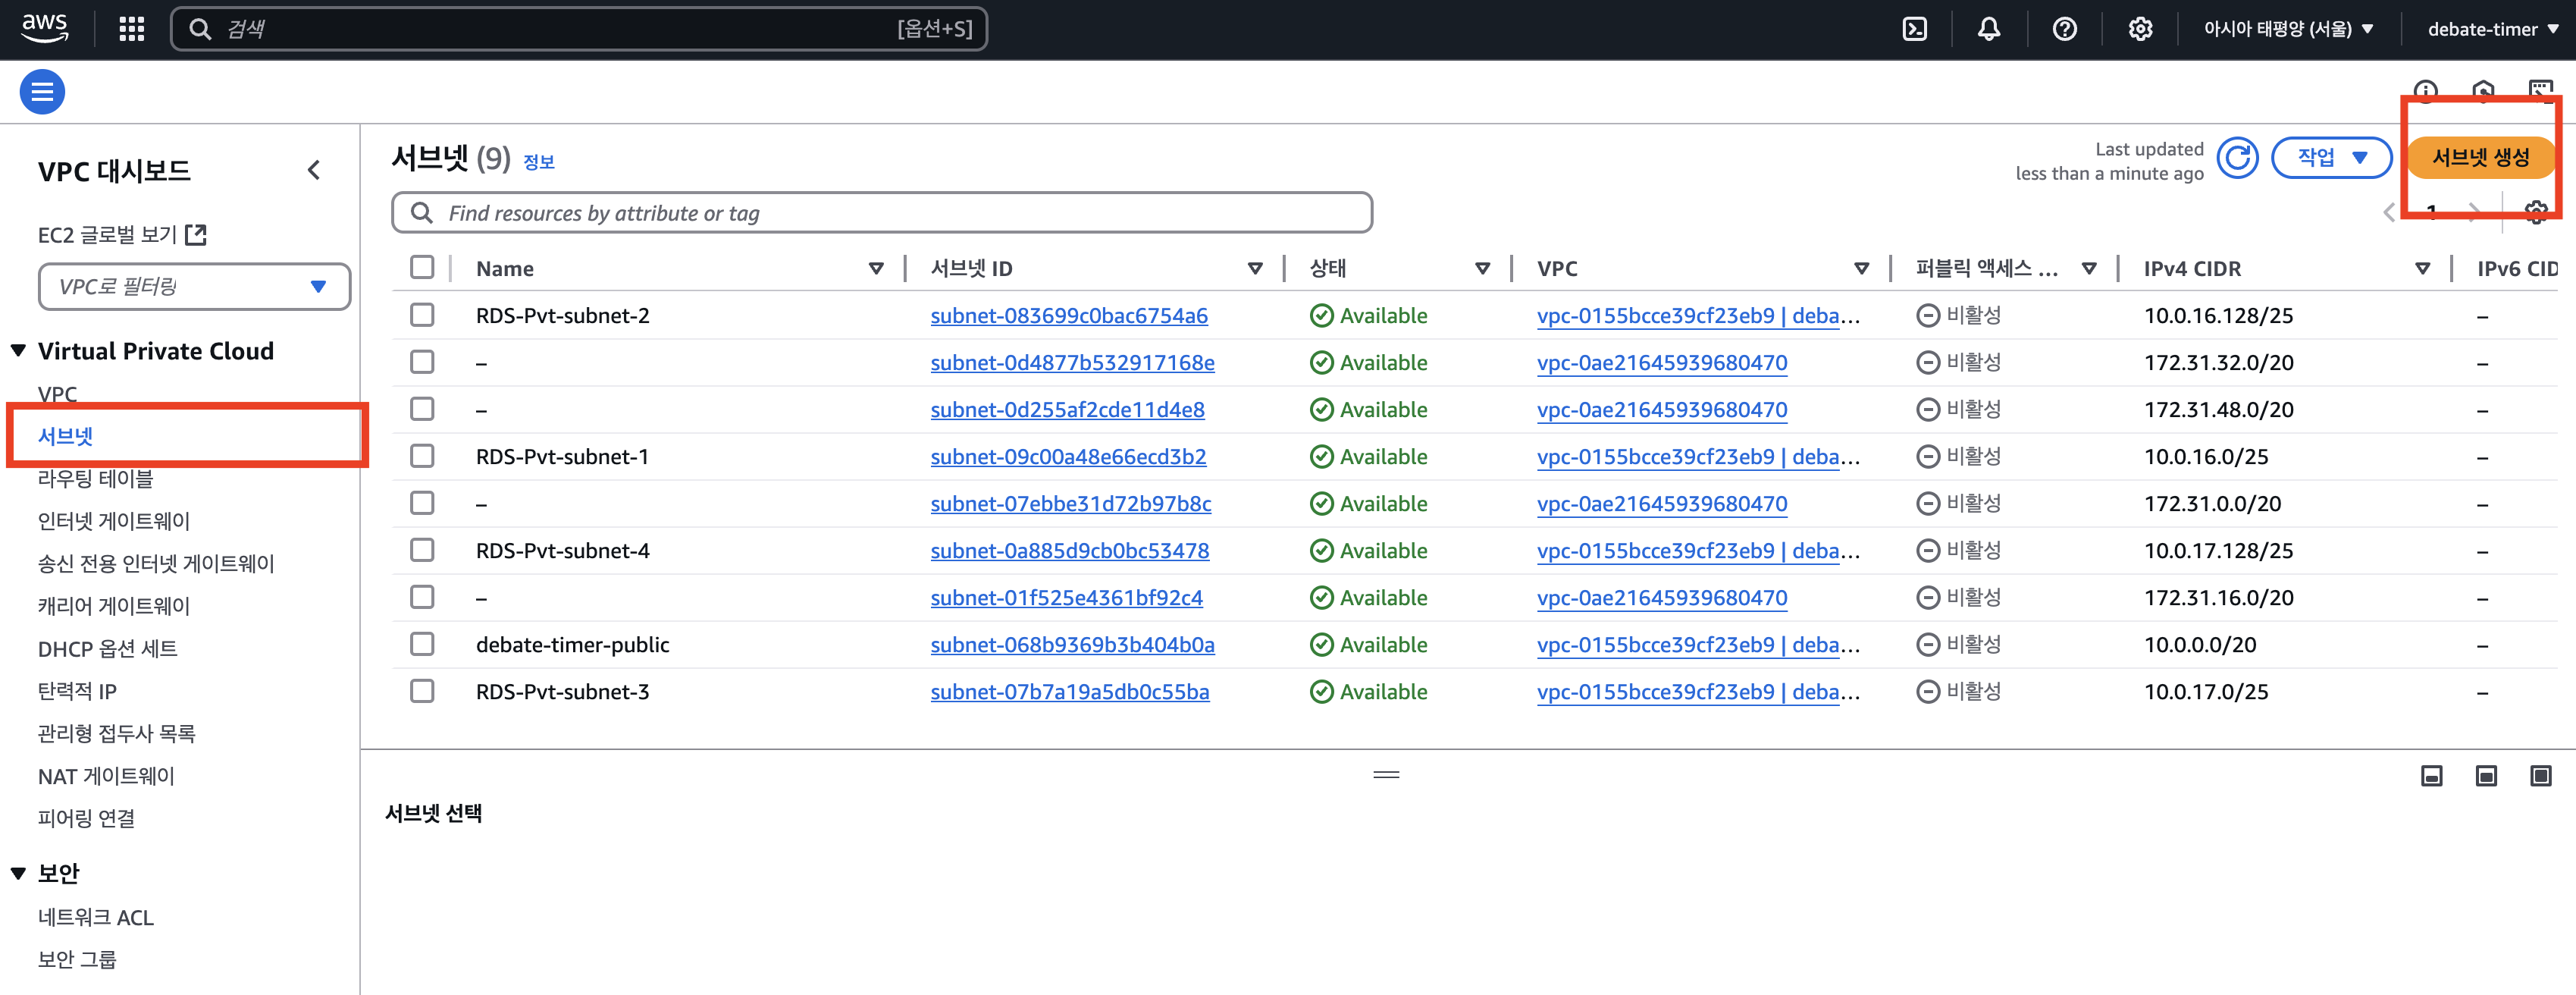Screen dimensions: 2576x995
Task: Open the services grid menu icon
Action: (x=132, y=29)
